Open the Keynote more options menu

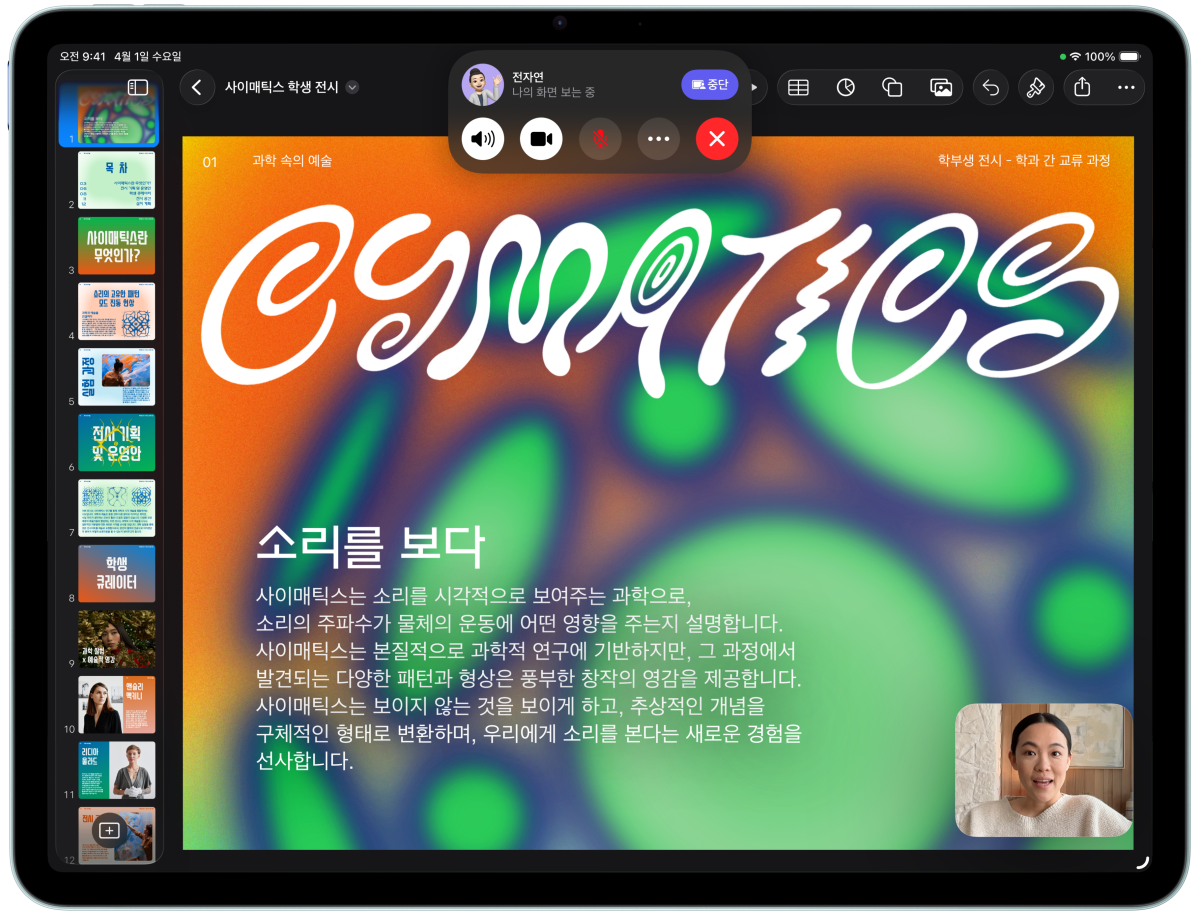pyautogui.click(x=1126, y=88)
